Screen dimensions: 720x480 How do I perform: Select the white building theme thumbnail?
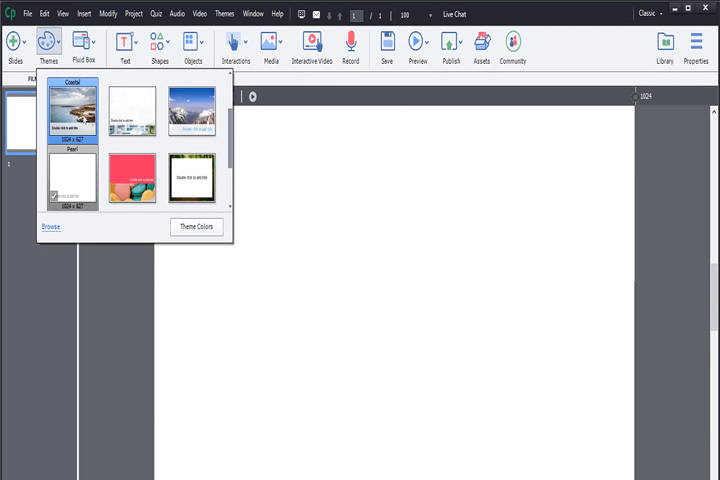(132, 111)
